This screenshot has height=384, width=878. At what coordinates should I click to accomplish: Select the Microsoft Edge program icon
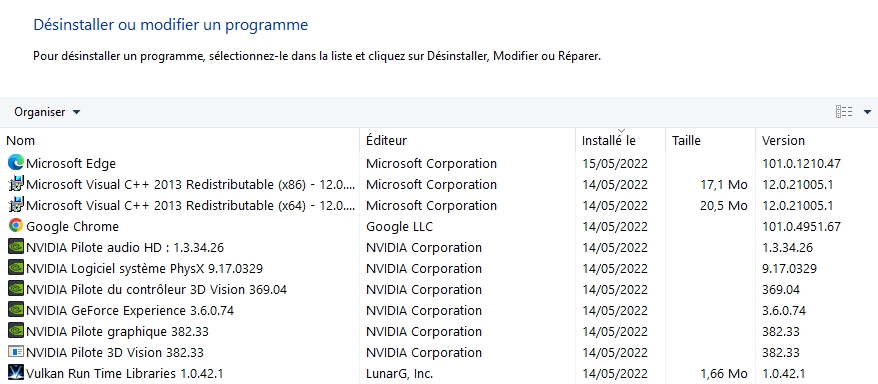click(x=16, y=163)
